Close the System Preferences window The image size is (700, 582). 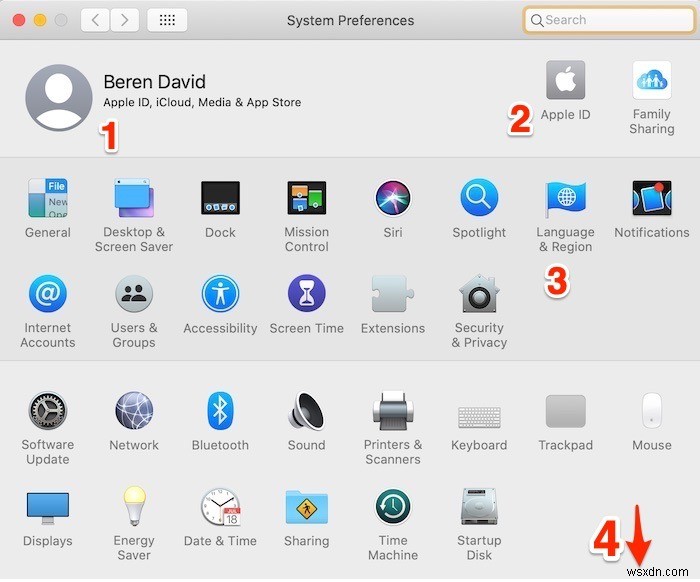point(19,20)
